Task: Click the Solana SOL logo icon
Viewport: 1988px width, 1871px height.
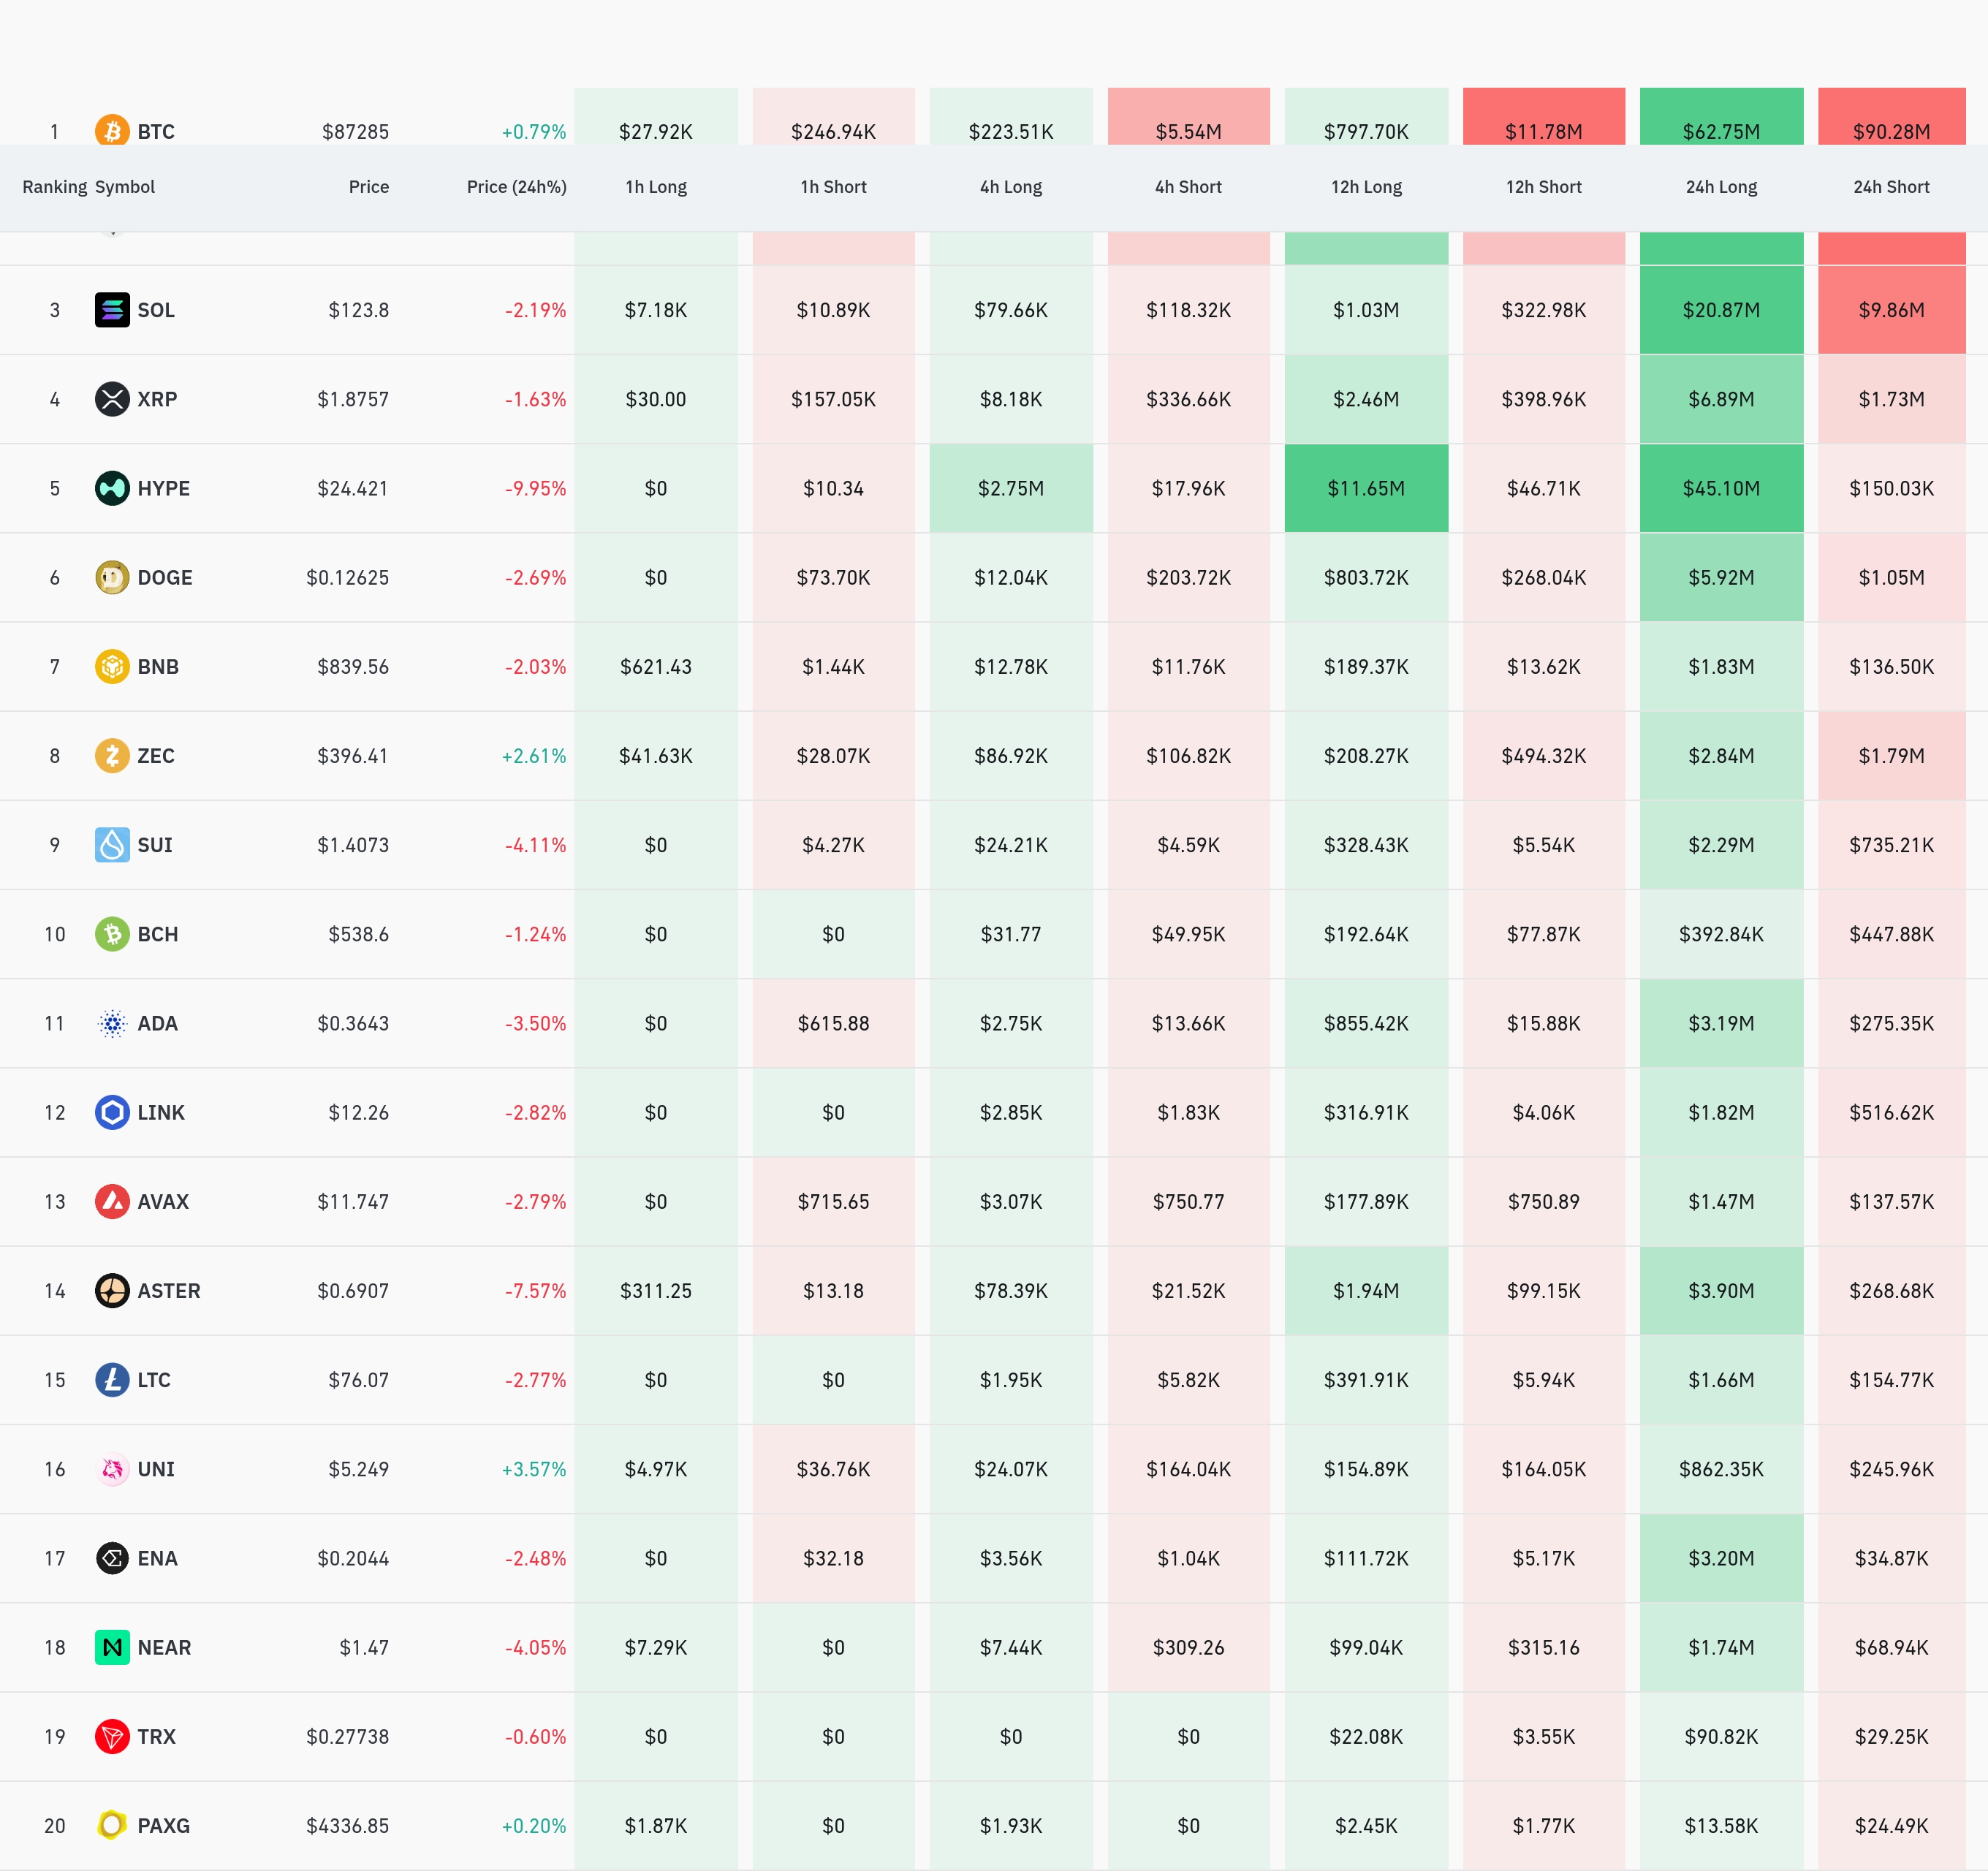Action: 112,310
